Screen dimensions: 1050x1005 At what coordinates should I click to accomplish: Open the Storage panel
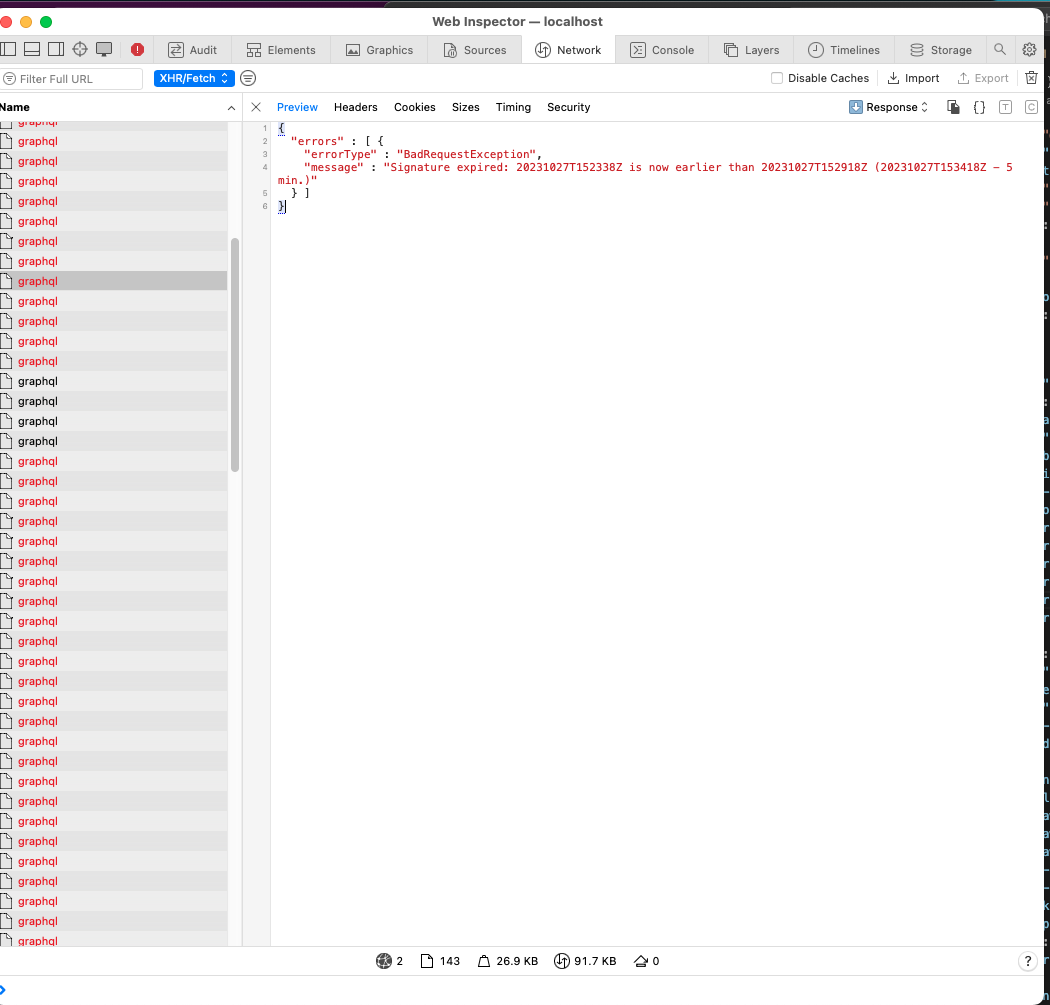coord(940,49)
